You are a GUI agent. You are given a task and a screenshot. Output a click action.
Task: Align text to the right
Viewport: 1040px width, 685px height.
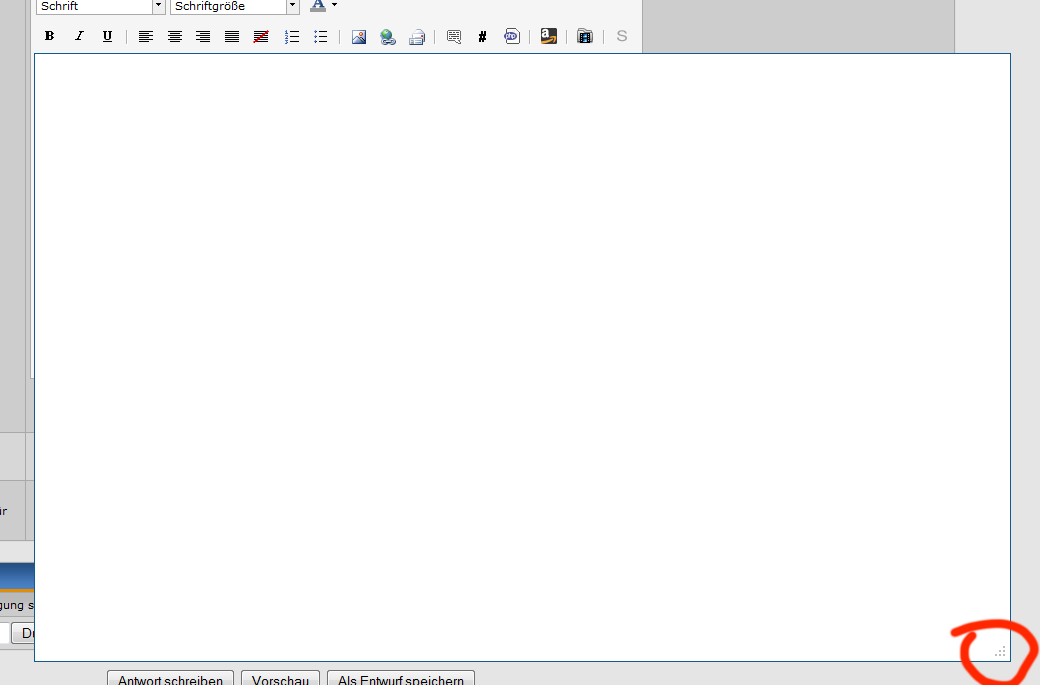(x=203, y=36)
